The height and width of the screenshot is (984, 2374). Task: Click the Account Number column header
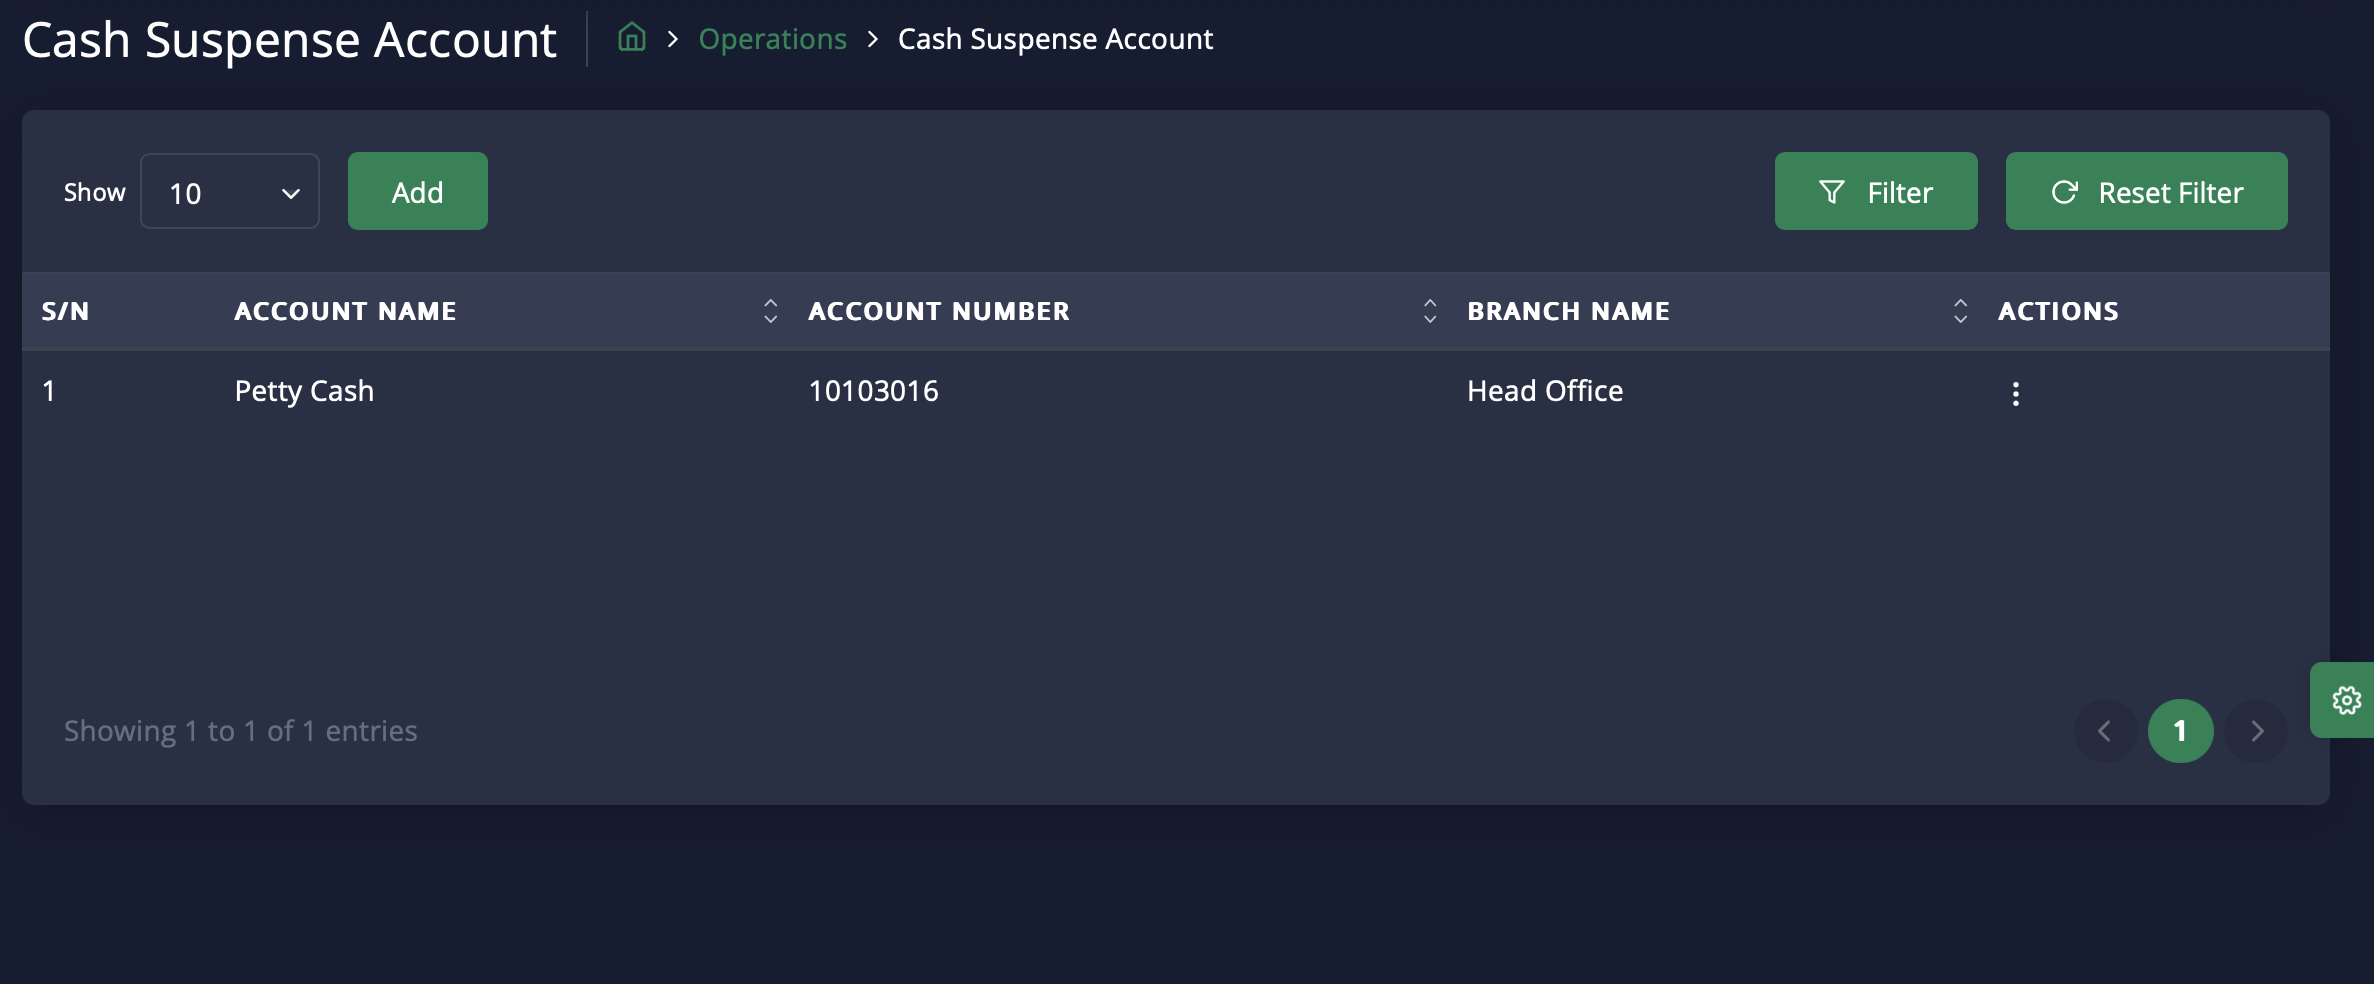[938, 311]
